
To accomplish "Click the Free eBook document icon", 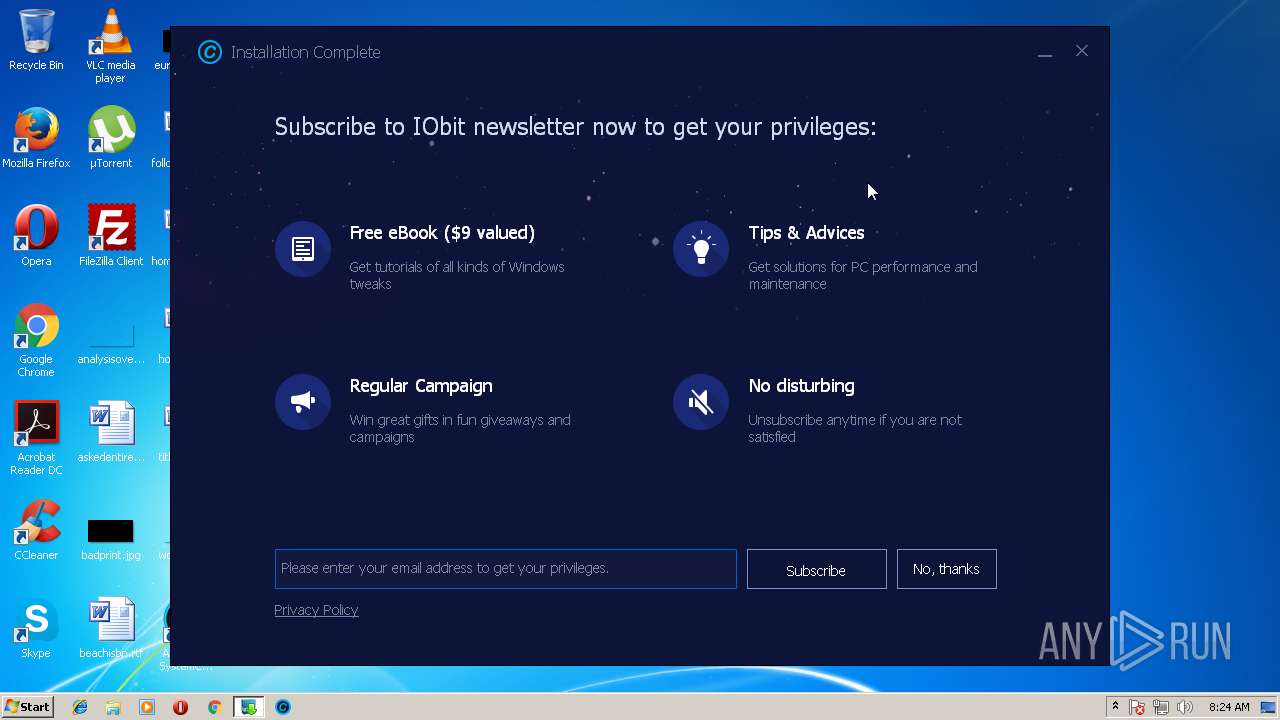I will tap(303, 249).
